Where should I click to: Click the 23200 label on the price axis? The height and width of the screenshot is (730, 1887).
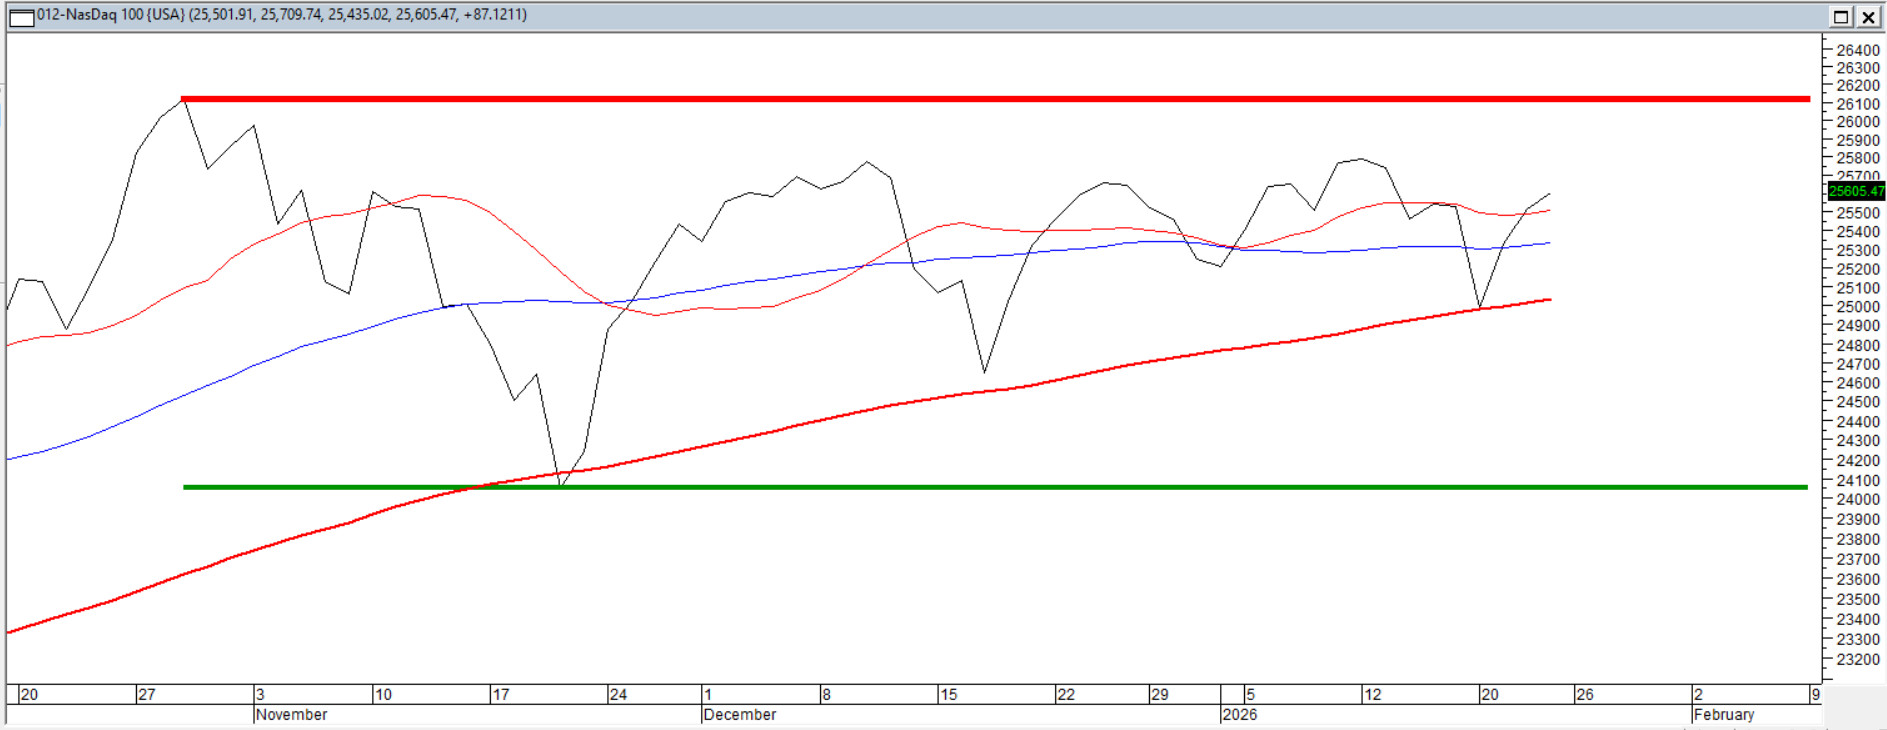[1857, 660]
